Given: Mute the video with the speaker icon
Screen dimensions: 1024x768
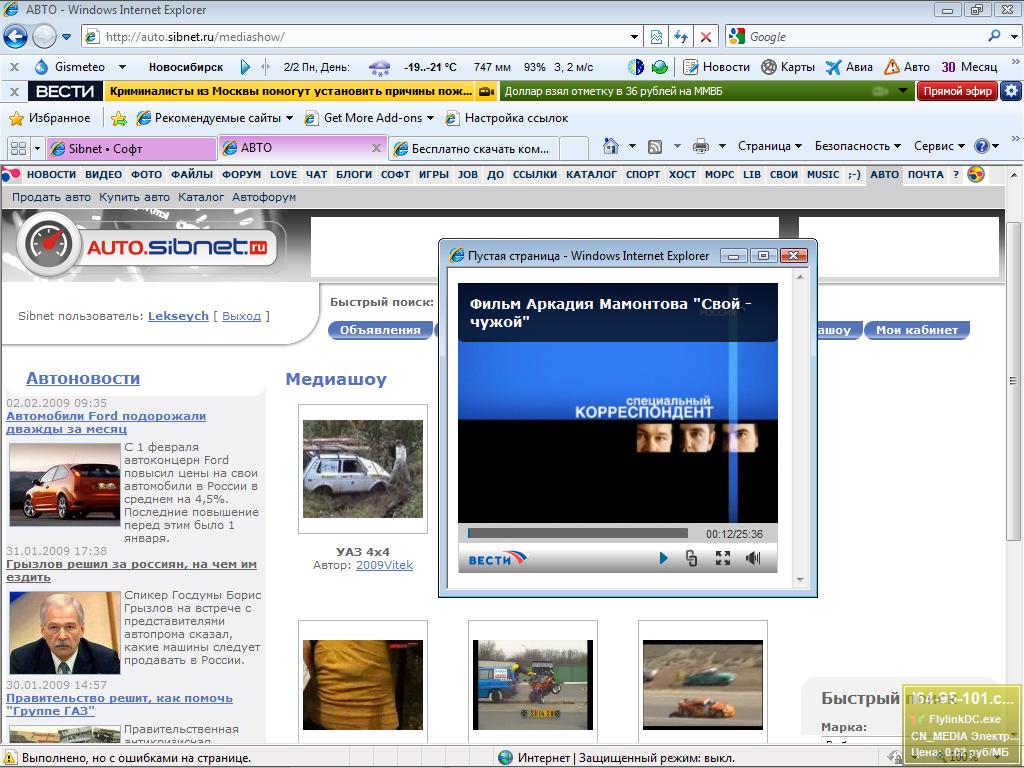Looking at the screenshot, I should click(753, 558).
